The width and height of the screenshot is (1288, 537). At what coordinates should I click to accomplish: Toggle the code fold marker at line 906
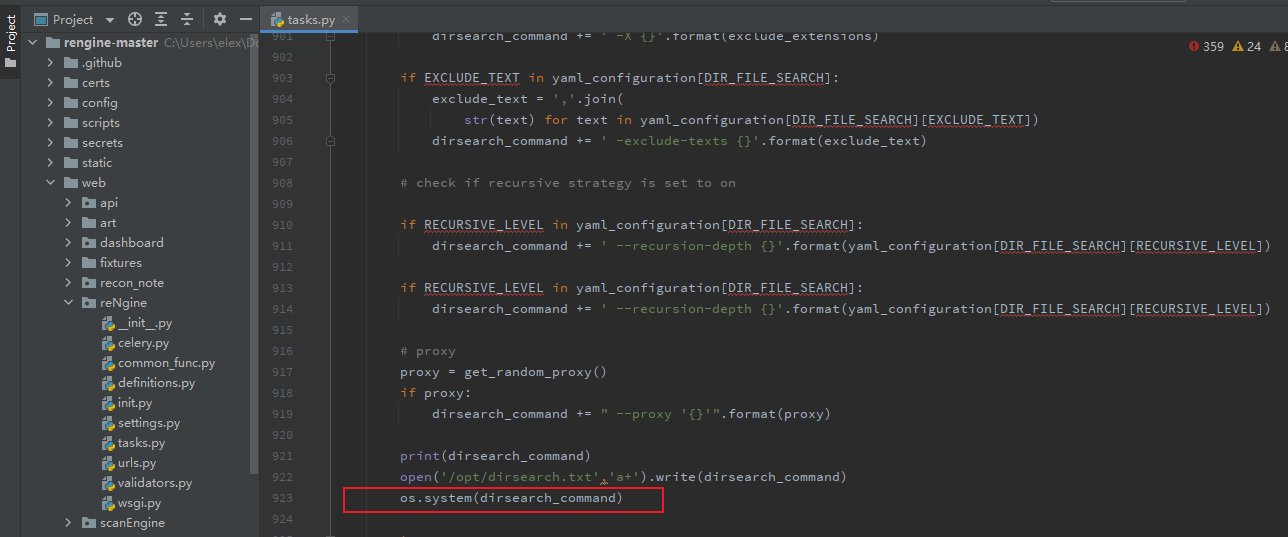point(330,140)
